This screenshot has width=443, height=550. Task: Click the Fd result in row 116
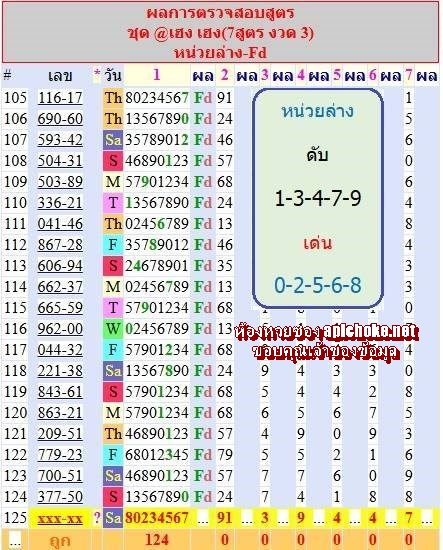click(203, 329)
